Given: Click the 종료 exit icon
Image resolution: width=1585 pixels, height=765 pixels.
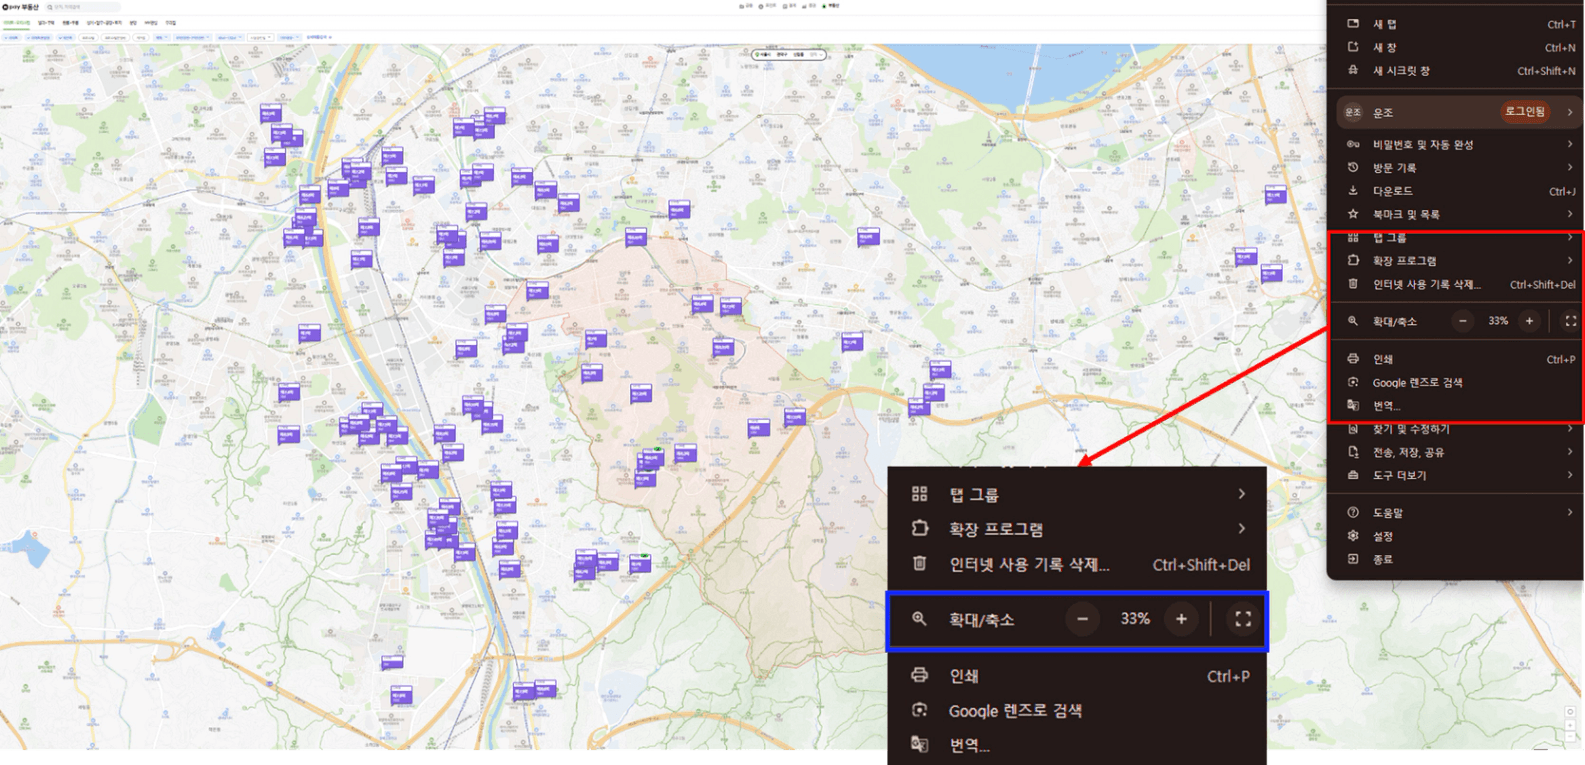Looking at the screenshot, I should 1353,559.
